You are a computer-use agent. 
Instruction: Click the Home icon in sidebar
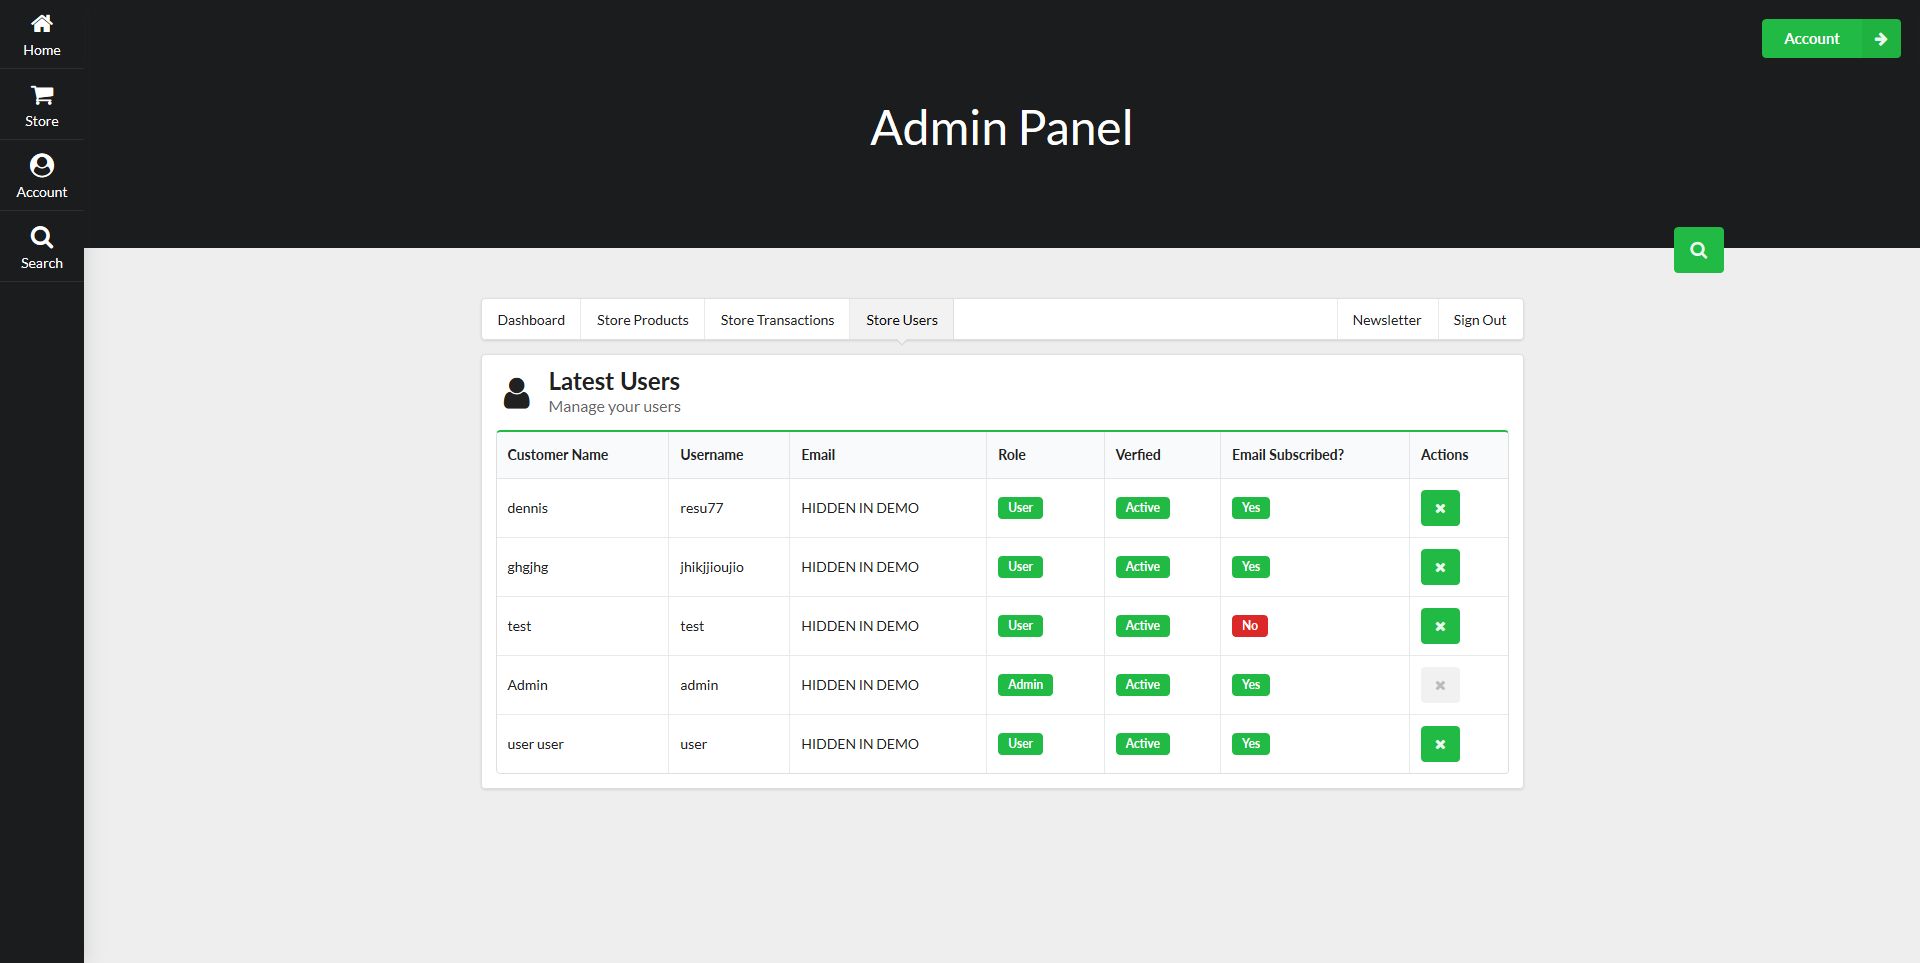[x=42, y=23]
